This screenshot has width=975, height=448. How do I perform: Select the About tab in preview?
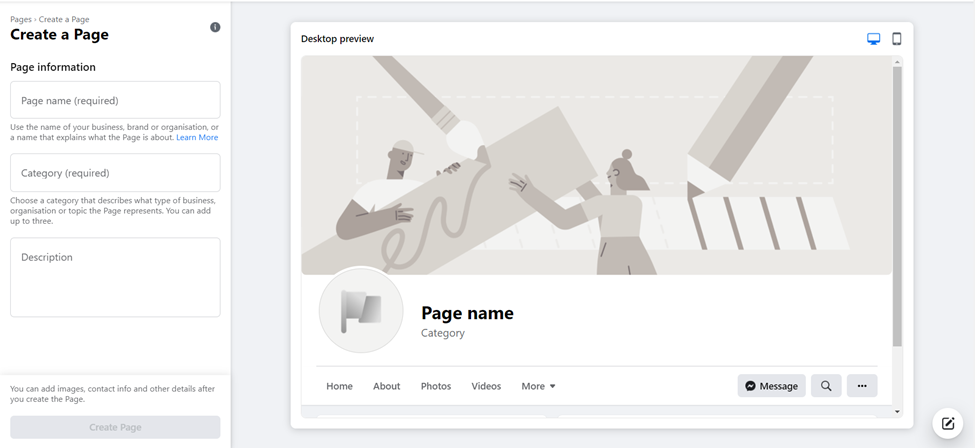click(386, 386)
